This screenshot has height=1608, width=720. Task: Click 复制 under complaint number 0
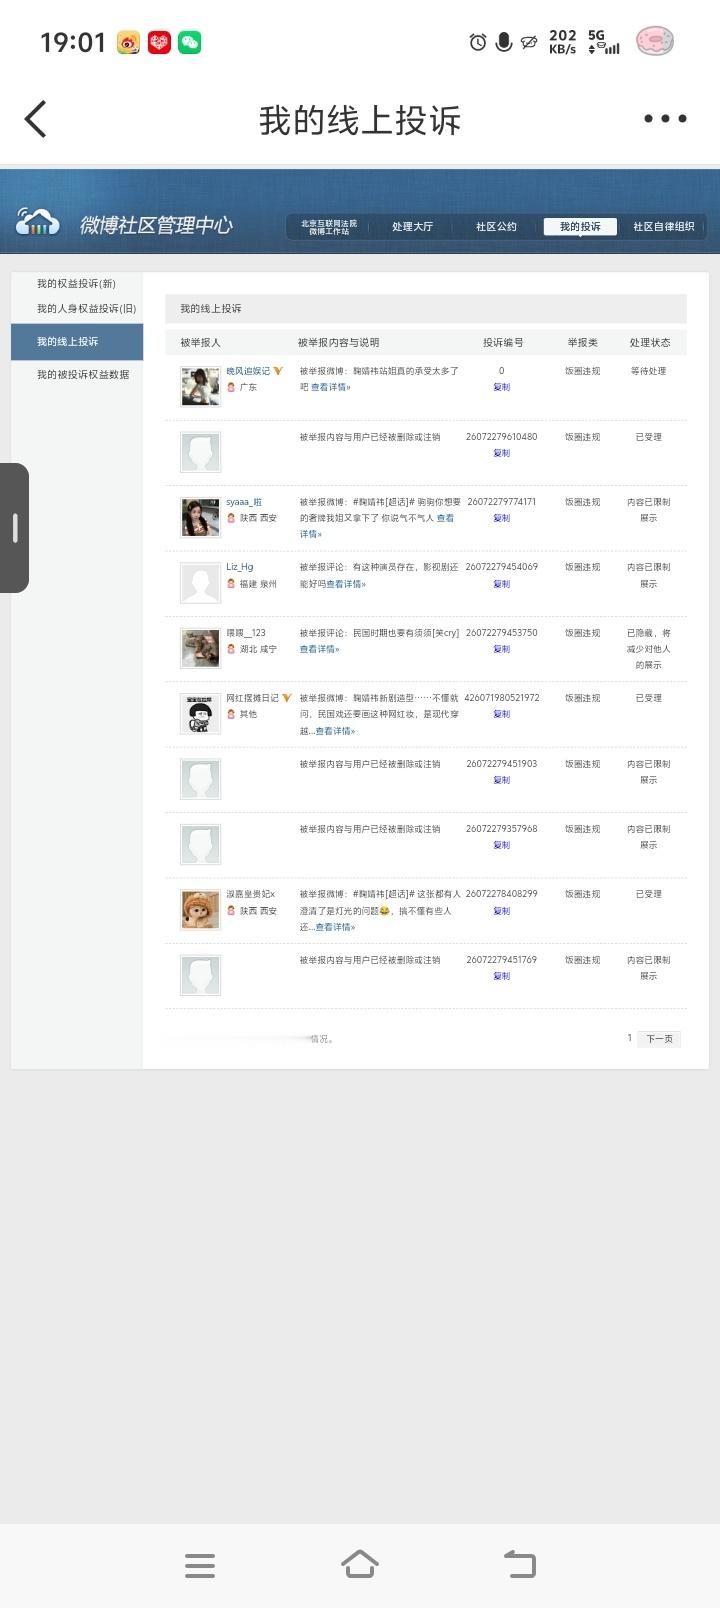pyautogui.click(x=502, y=387)
